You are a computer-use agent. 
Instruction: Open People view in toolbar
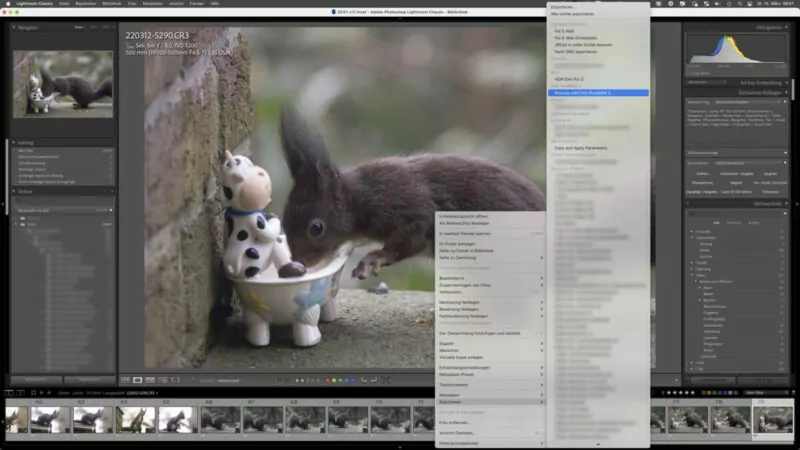pyautogui.click(x=176, y=380)
